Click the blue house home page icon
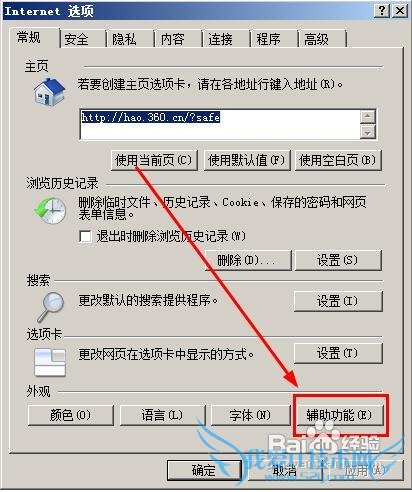 (49, 92)
